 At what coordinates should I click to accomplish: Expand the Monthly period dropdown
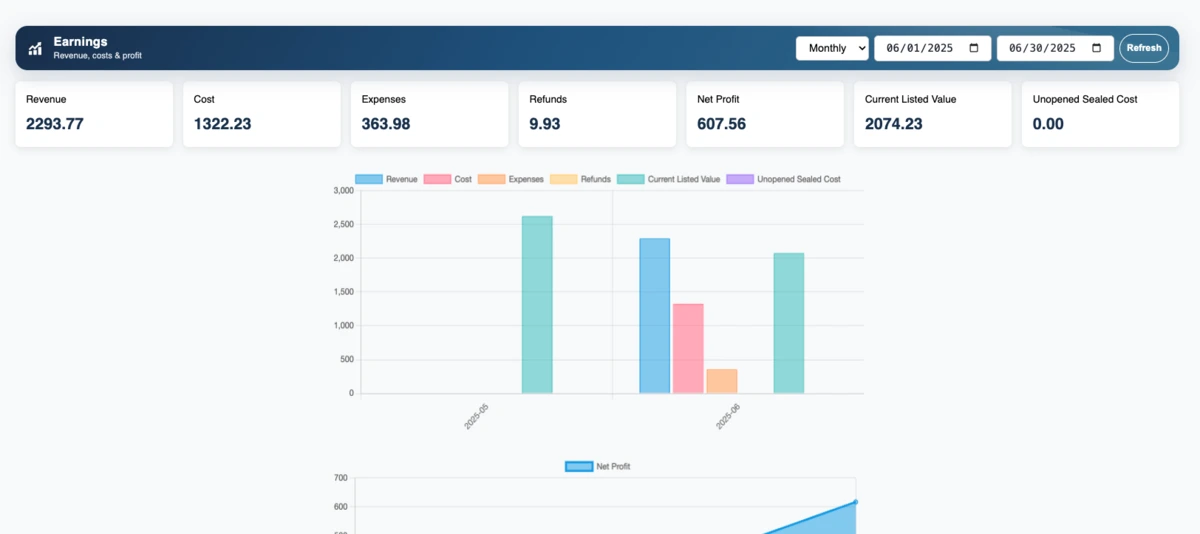[831, 48]
